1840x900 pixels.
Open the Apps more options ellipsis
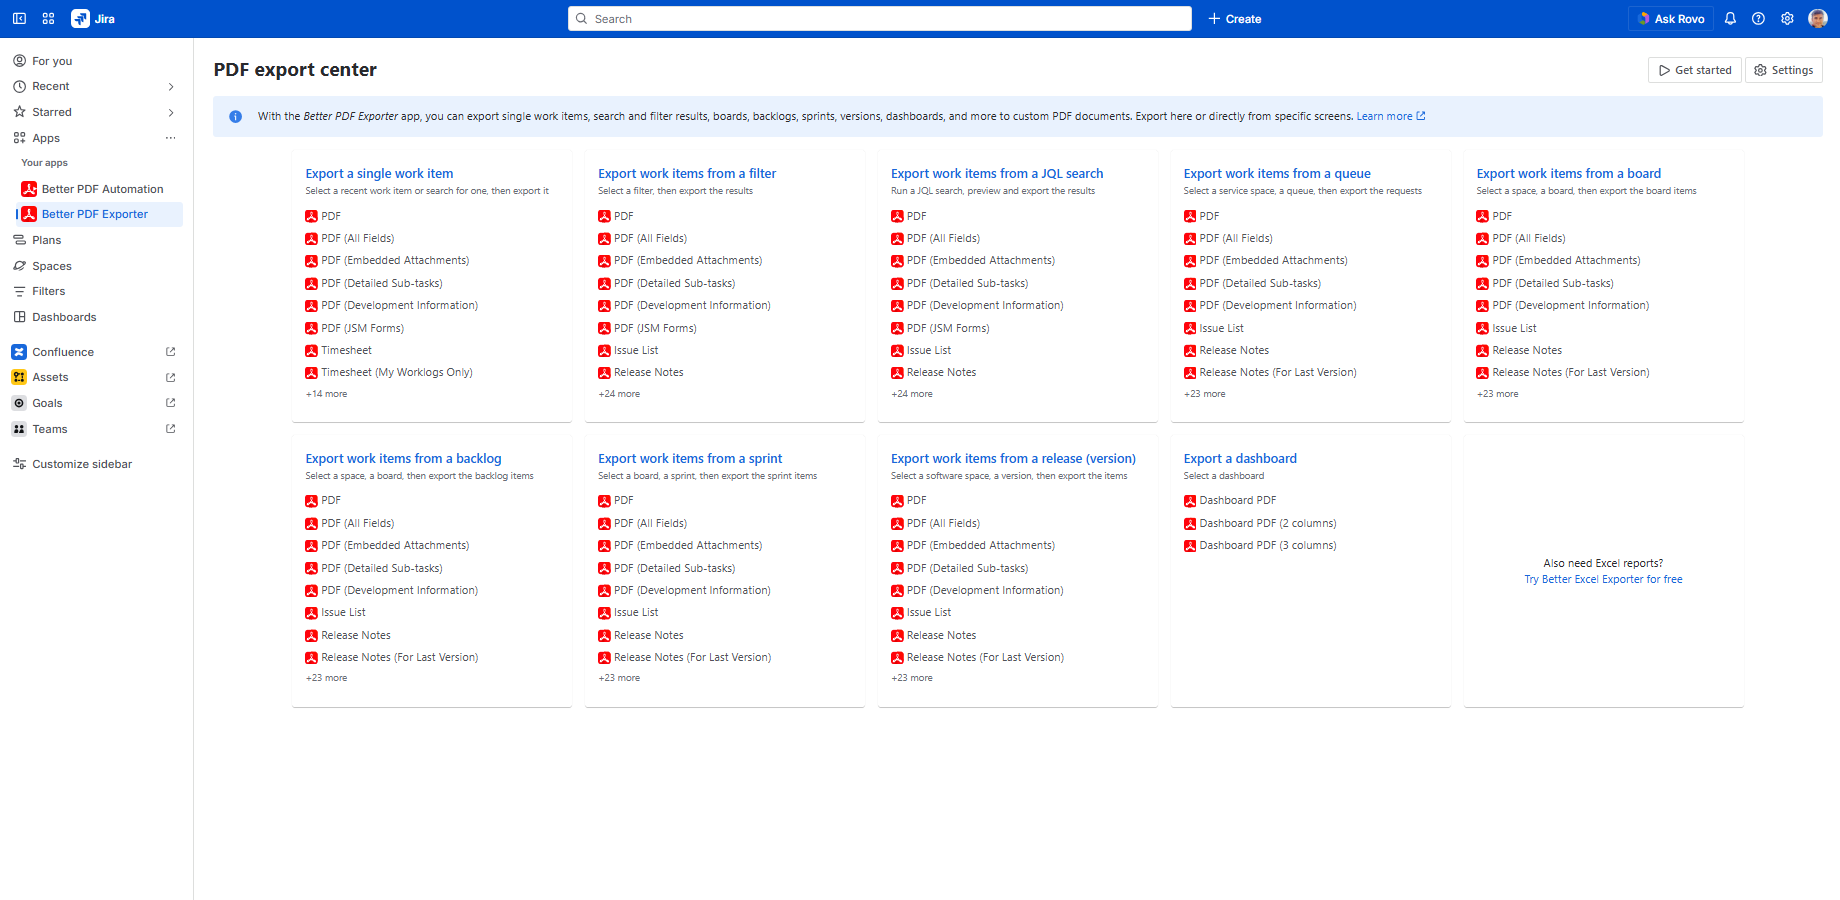pyautogui.click(x=170, y=138)
